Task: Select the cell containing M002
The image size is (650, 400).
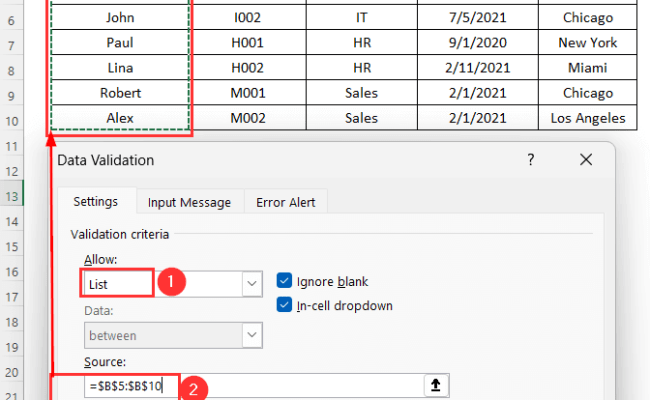Action: point(248,118)
